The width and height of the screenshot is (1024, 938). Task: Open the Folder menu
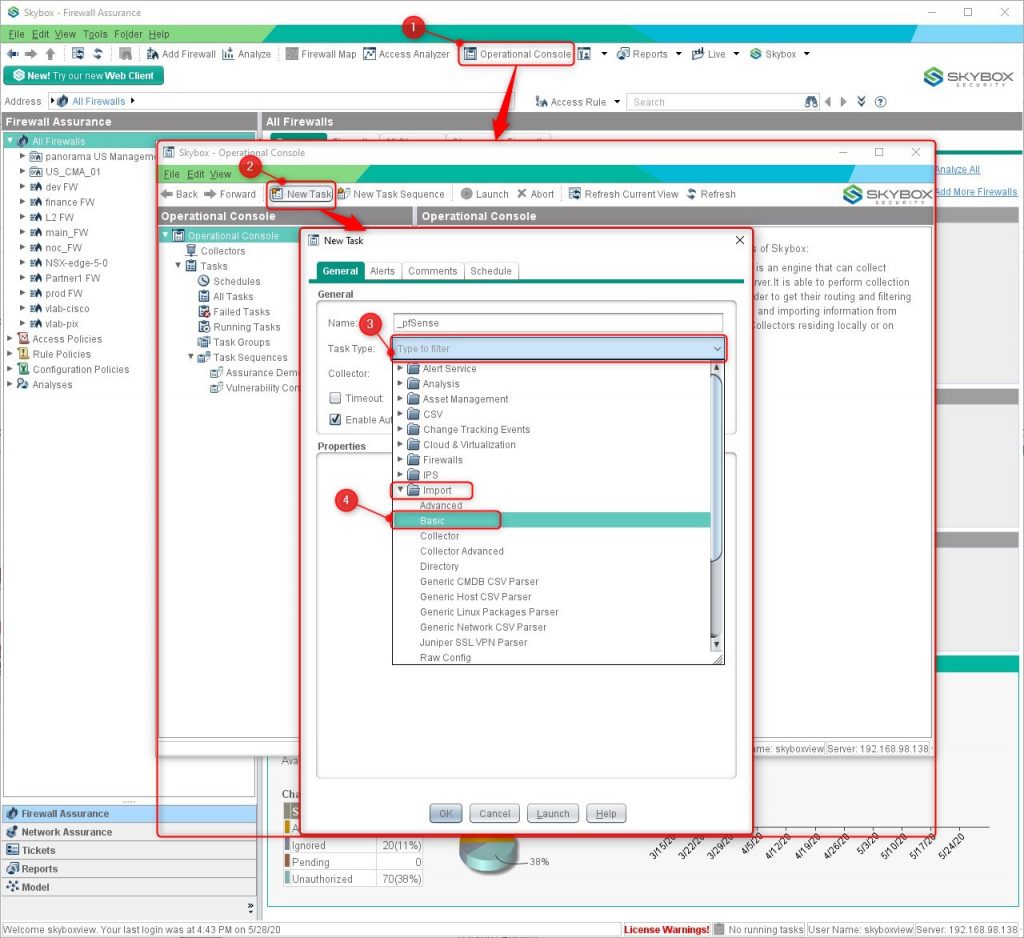(128, 34)
